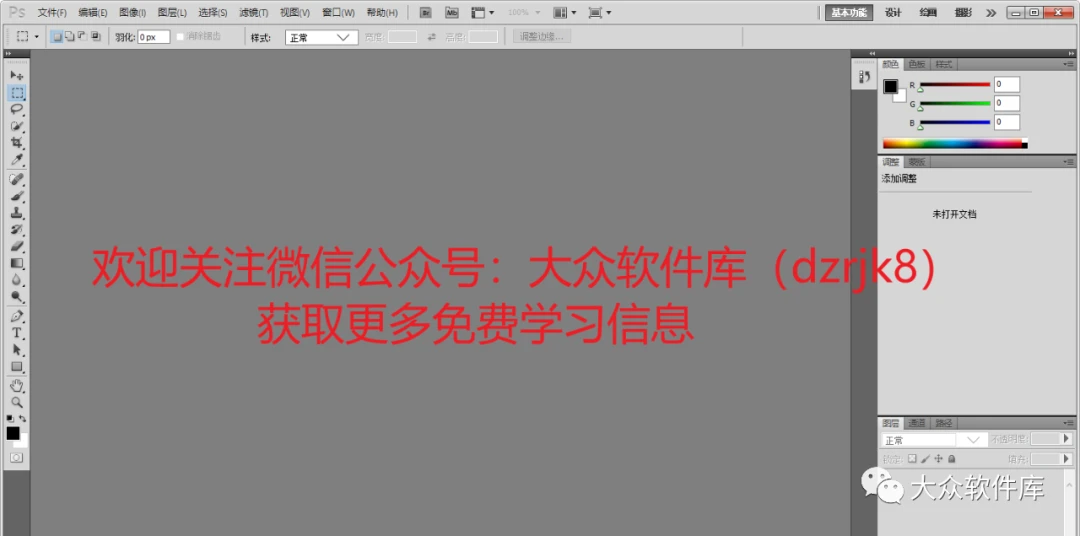
Task: Reset default foreground and background colors
Action: tap(10, 418)
